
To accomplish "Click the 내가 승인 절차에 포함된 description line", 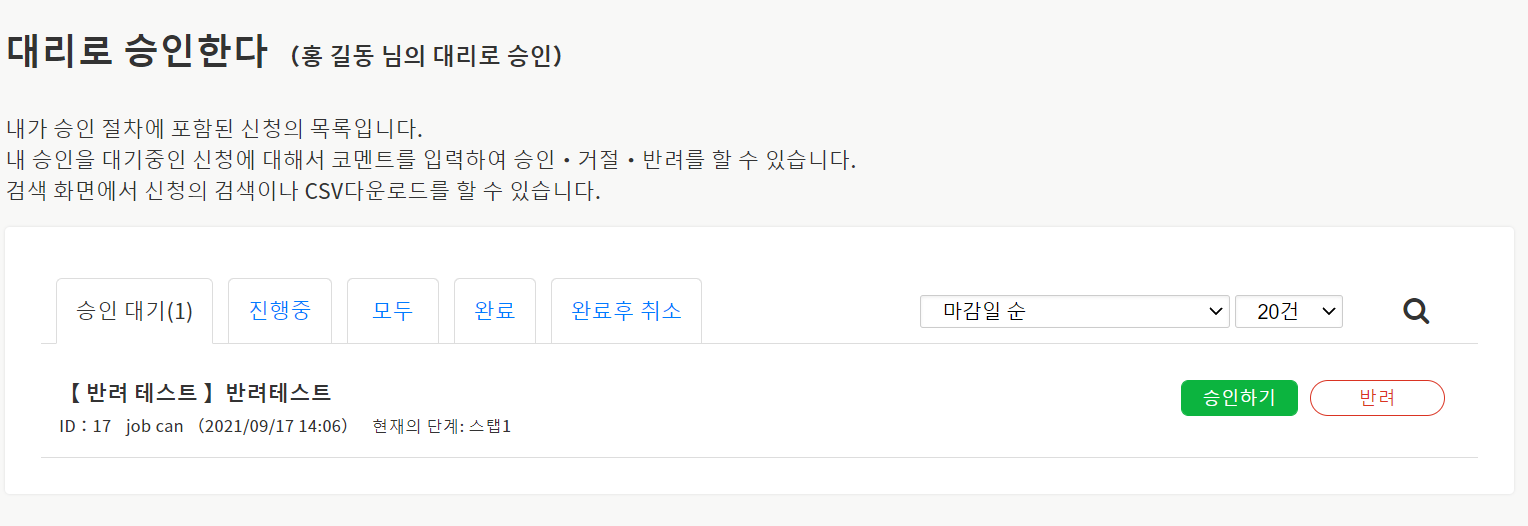I will pyautogui.click(x=215, y=129).
